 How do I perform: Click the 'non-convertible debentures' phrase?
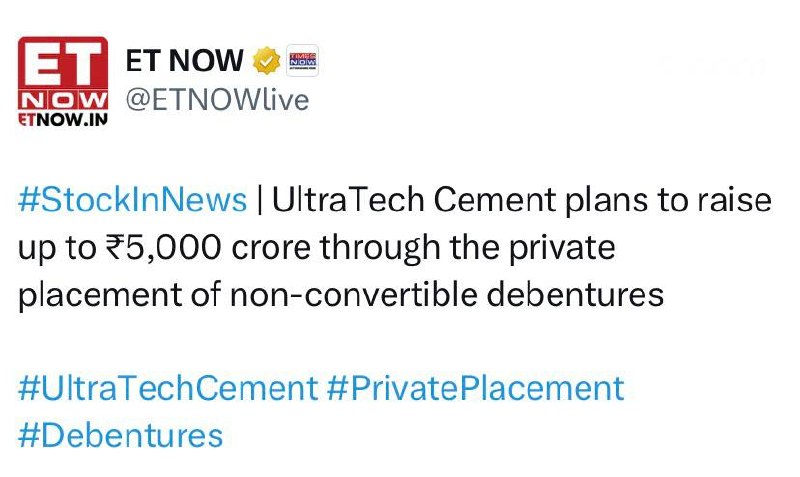click(x=446, y=294)
